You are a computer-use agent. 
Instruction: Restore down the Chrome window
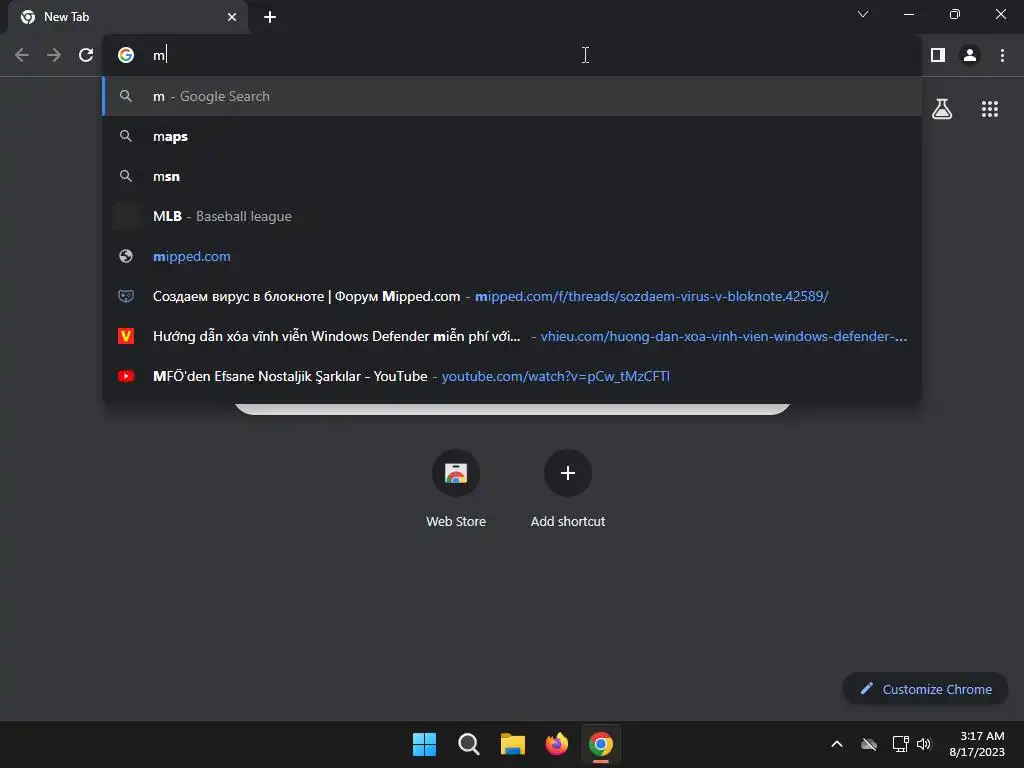tap(955, 14)
